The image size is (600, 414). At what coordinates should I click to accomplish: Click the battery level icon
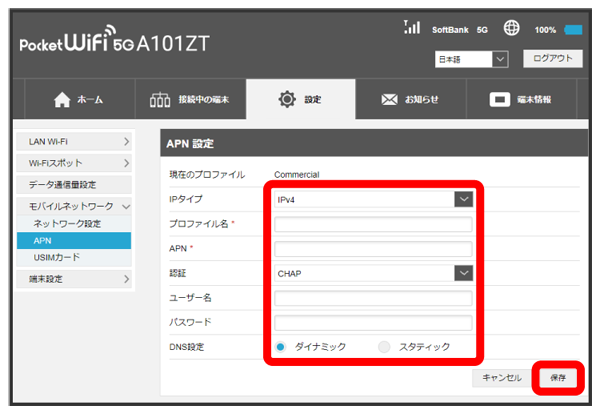point(573,30)
